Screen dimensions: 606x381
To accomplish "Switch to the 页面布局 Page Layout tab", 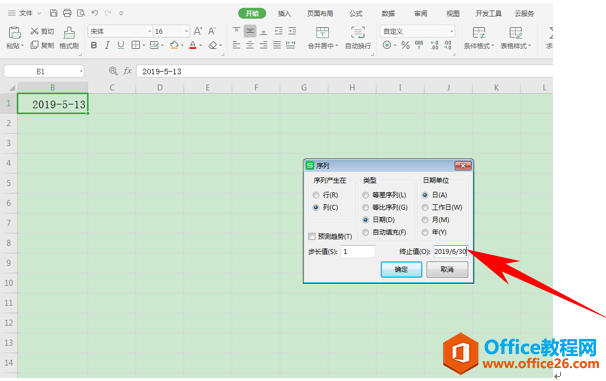I will click(320, 14).
